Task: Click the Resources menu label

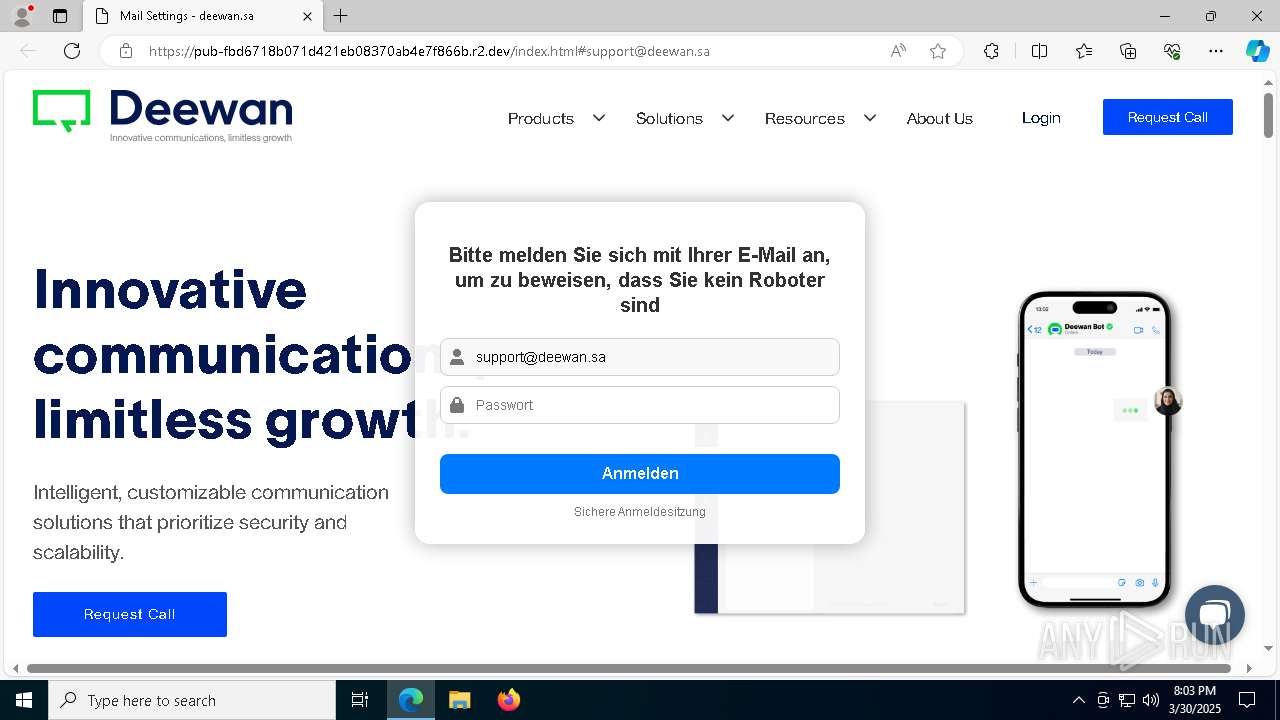Action: pos(805,118)
